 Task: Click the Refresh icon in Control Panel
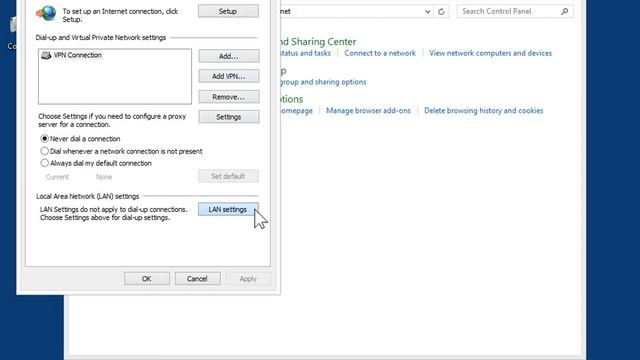(x=441, y=11)
